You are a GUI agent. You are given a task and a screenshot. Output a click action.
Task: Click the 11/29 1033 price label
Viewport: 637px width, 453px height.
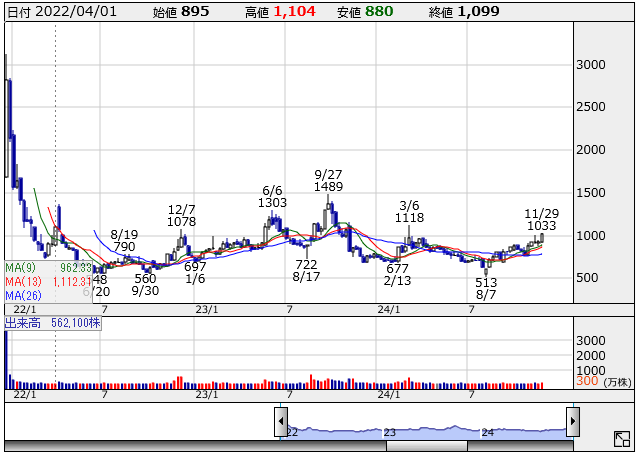click(x=541, y=220)
